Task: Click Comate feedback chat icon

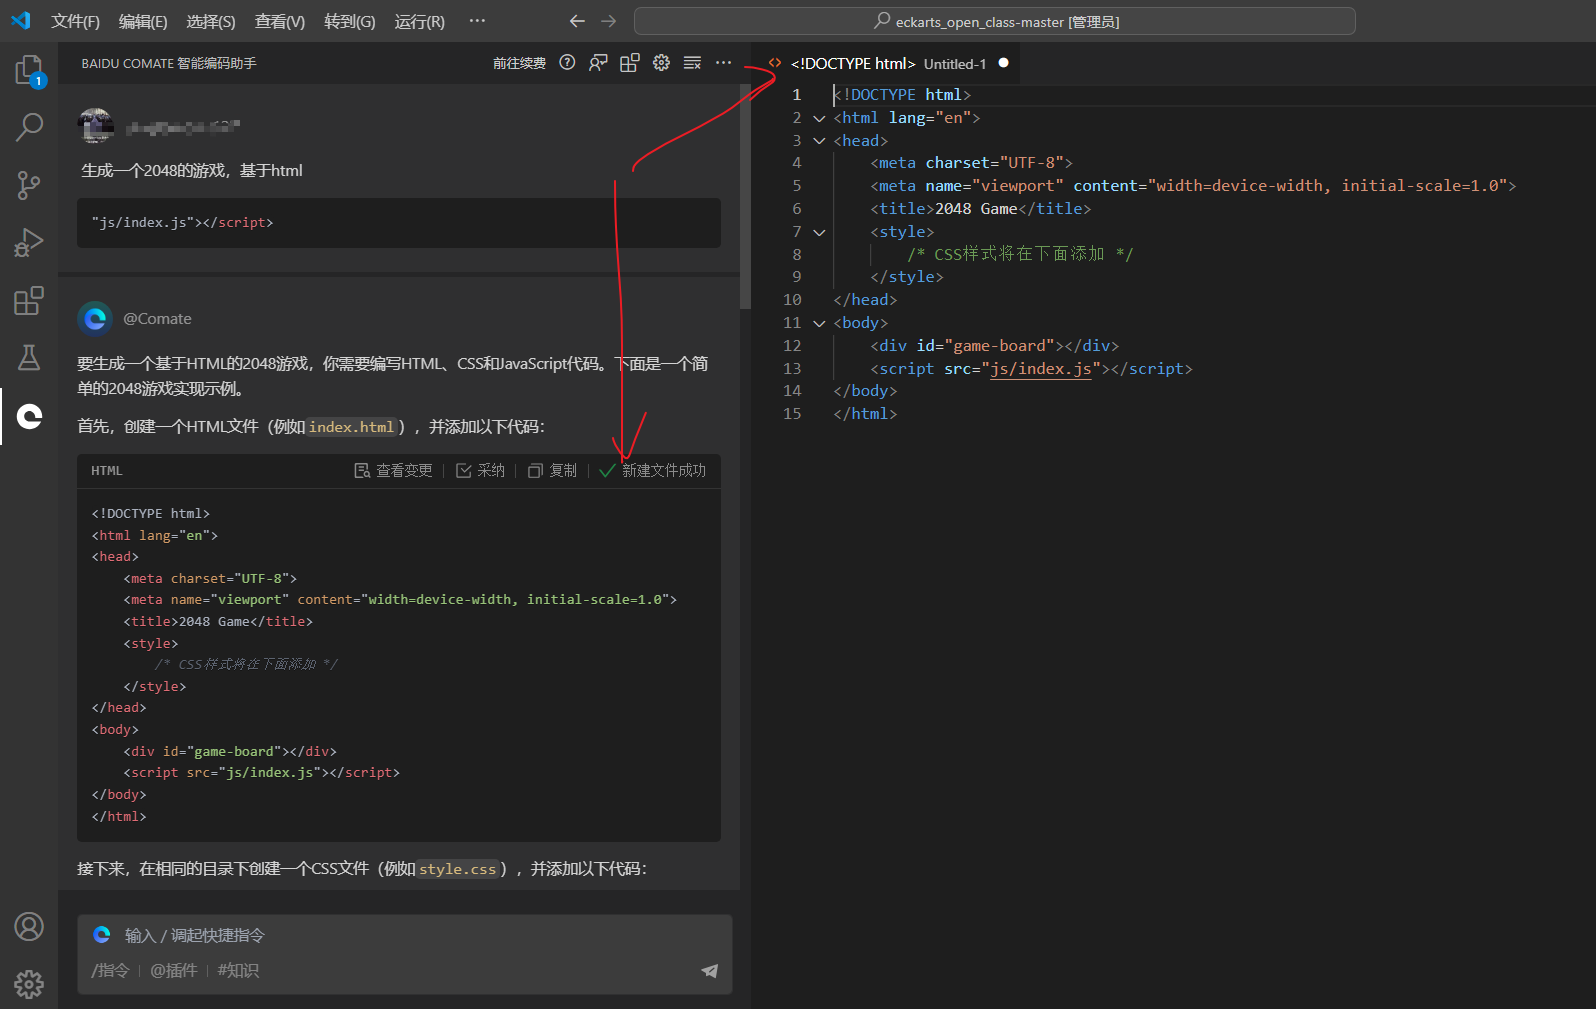Action: [x=598, y=63]
